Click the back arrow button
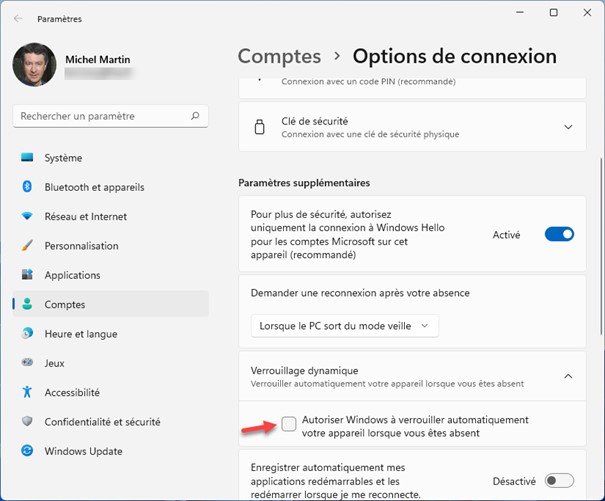 pyautogui.click(x=18, y=18)
